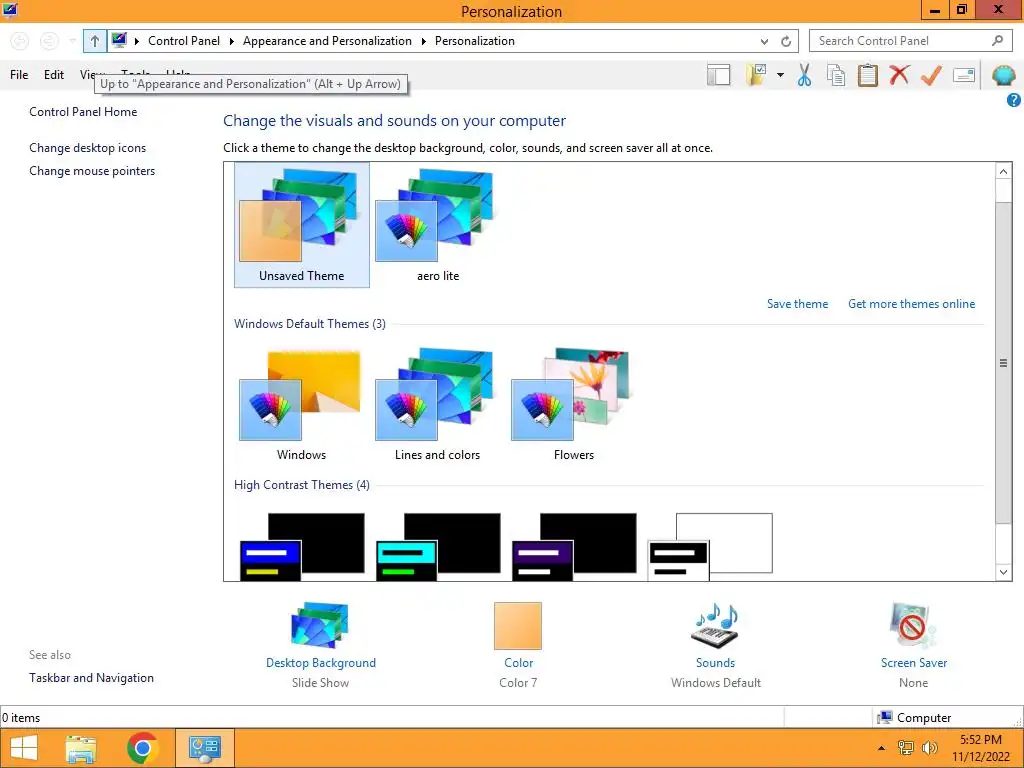
Task: Expand arrow after Appearance and Personalization breadcrumb
Action: [423, 41]
